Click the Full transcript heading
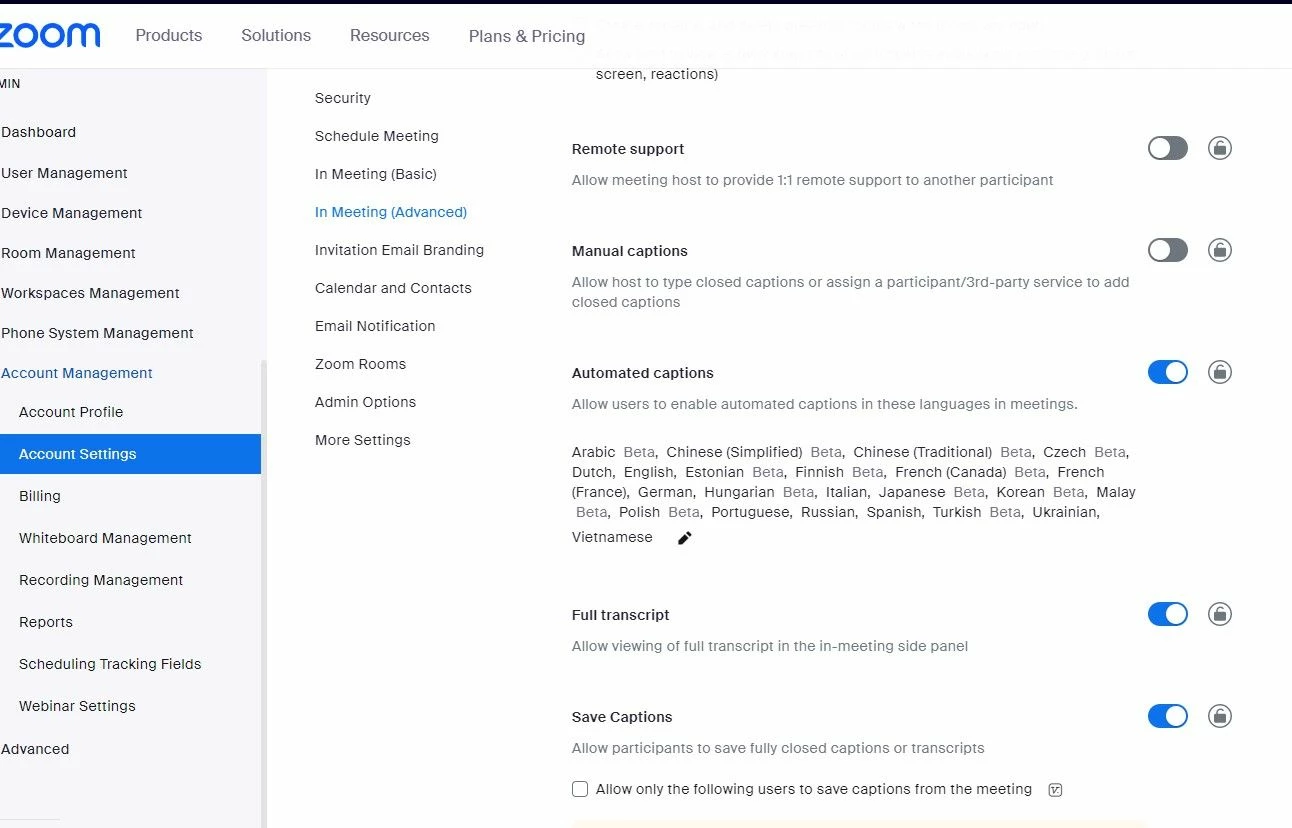The image size is (1292, 828). pyautogui.click(x=621, y=615)
